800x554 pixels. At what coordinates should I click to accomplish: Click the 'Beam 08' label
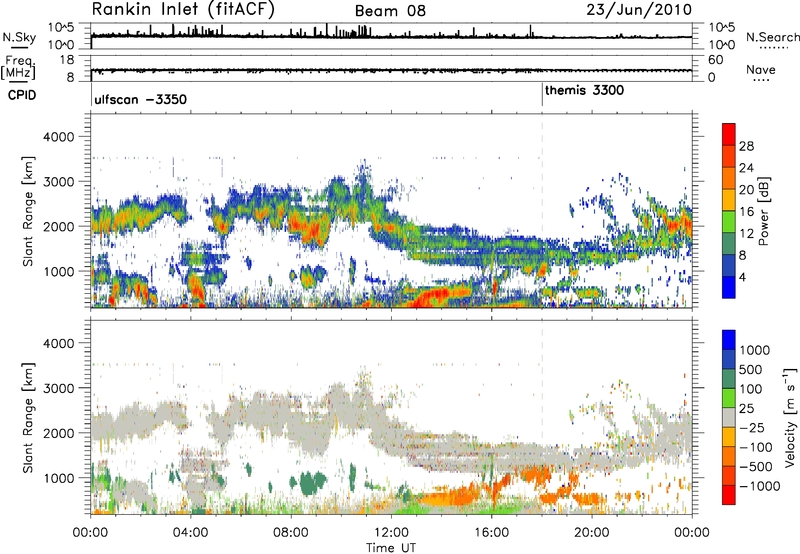[x=390, y=11]
